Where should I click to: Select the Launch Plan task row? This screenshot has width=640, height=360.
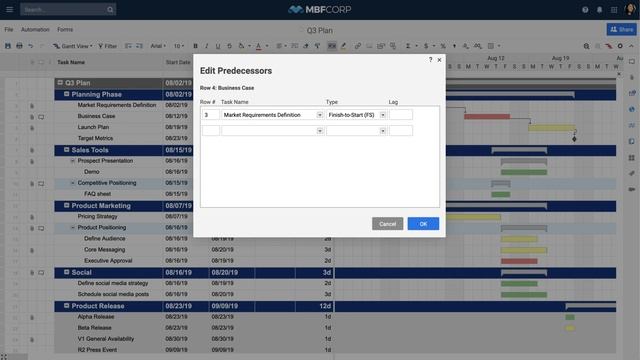(x=93, y=127)
